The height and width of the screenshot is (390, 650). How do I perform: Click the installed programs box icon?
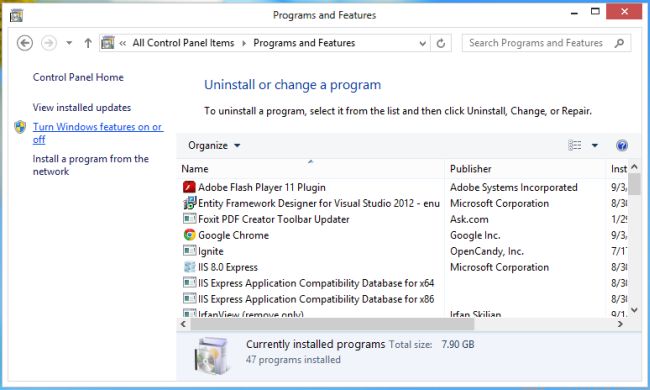coord(211,356)
